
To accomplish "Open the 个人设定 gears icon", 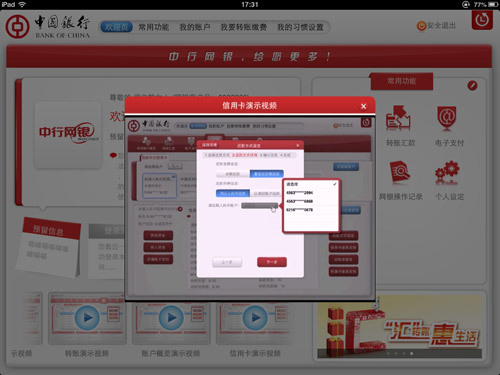I will (x=447, y=172).
